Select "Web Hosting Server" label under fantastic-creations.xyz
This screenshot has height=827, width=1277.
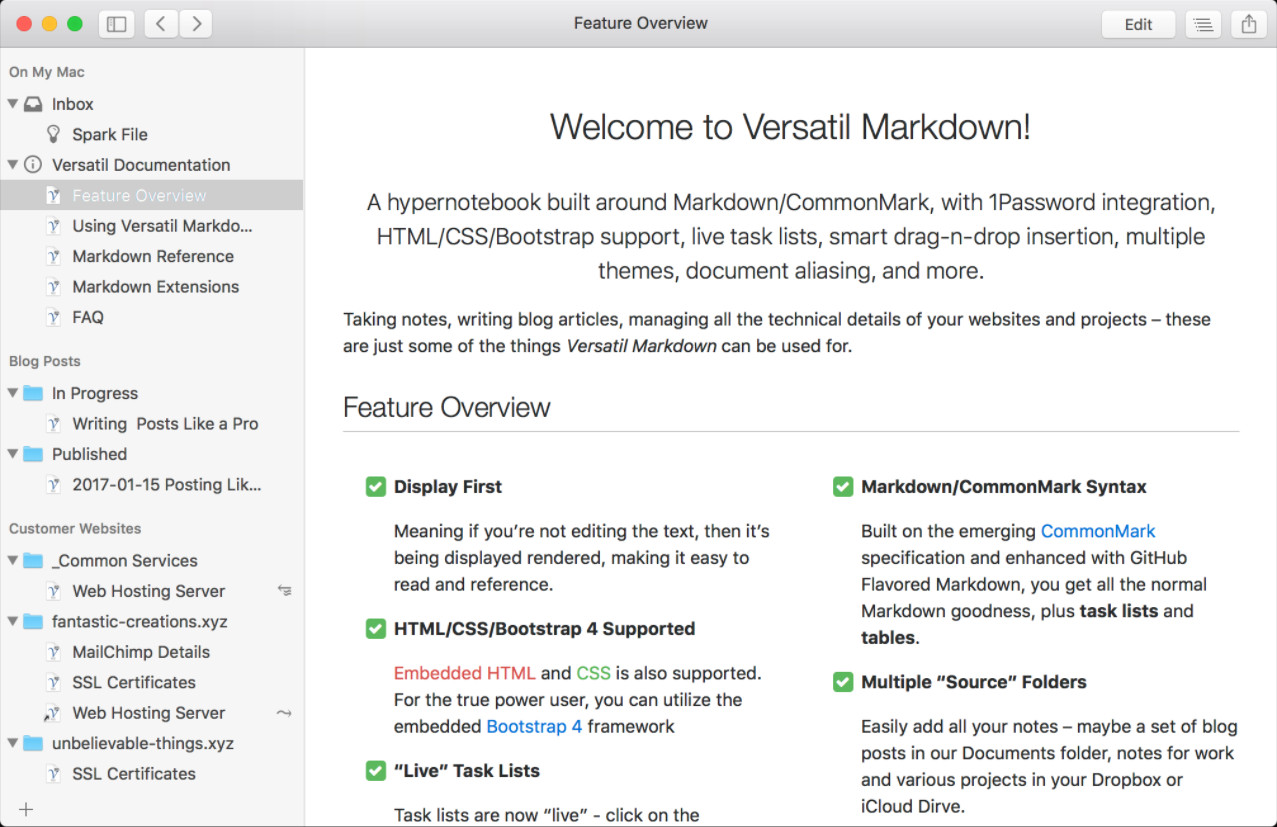(x=149, y=713)
